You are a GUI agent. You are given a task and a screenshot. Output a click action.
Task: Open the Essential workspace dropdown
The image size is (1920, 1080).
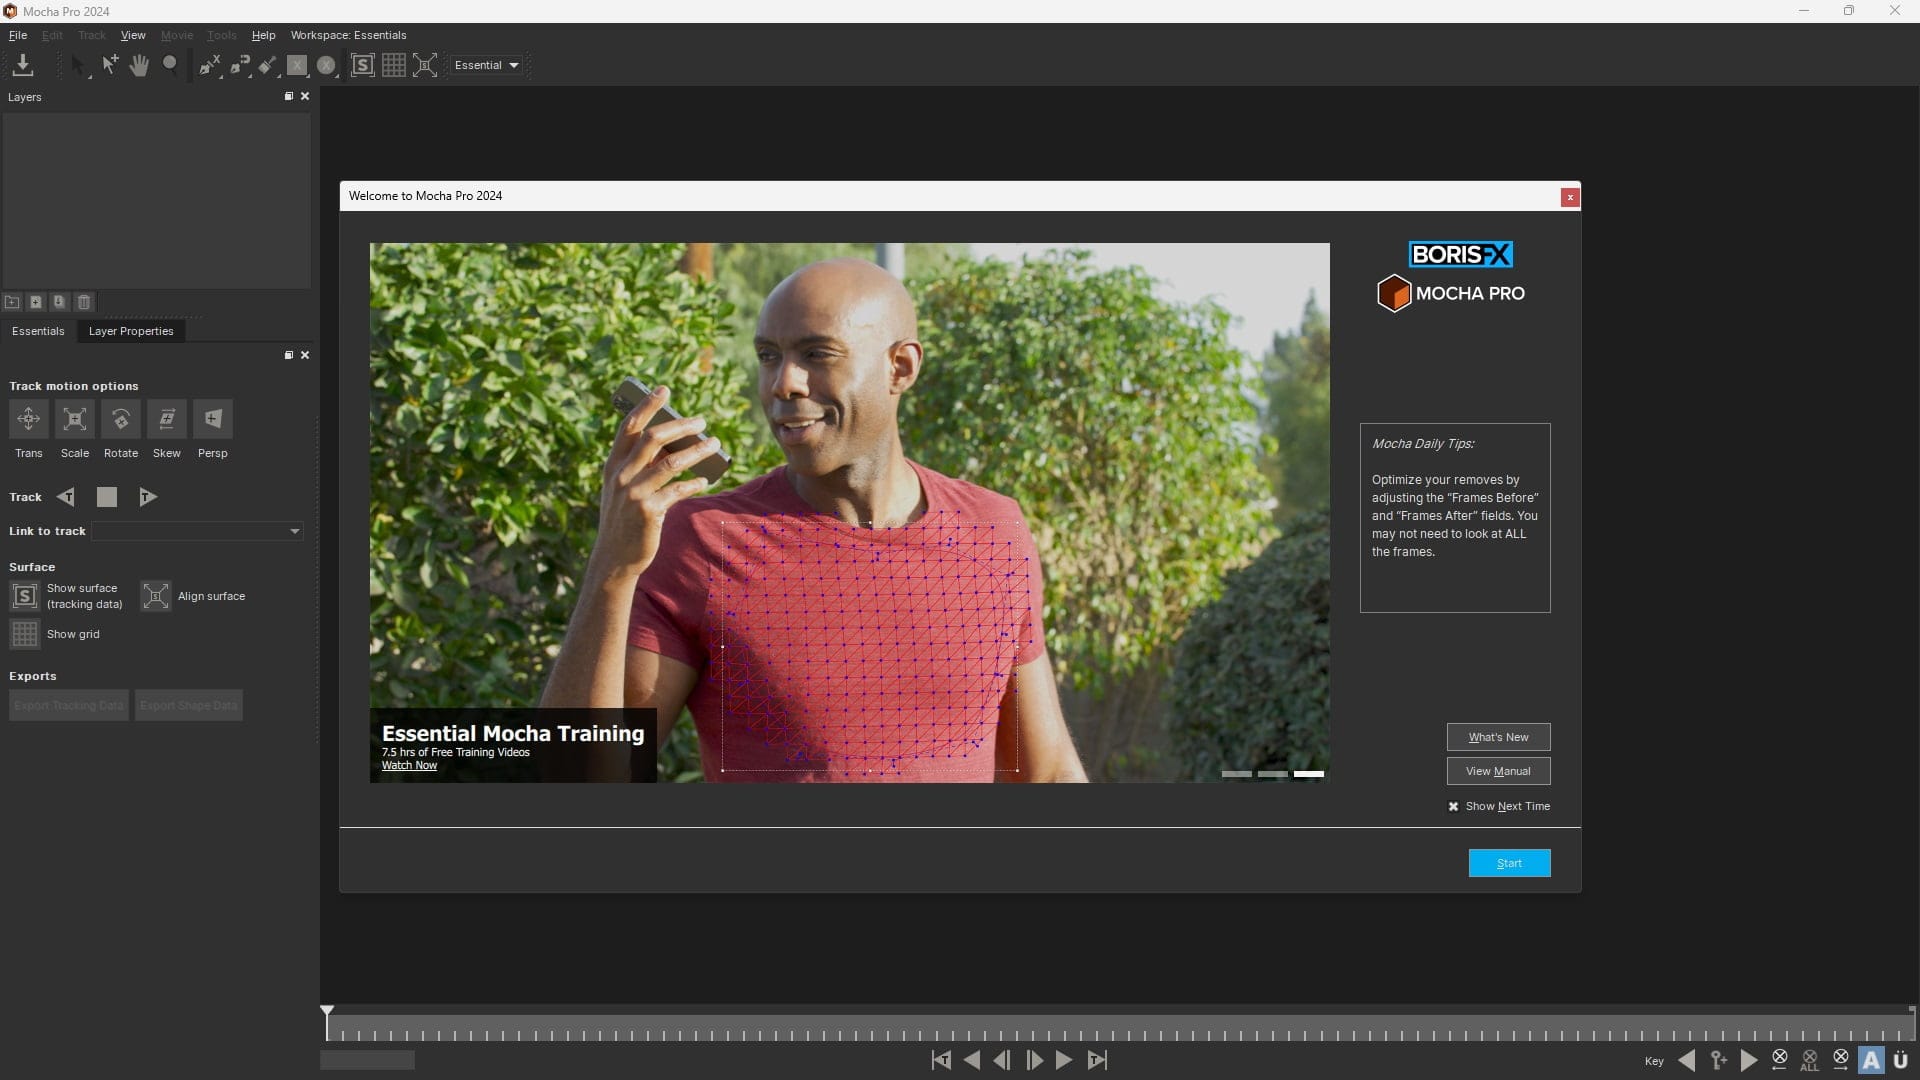click(487, 65)
